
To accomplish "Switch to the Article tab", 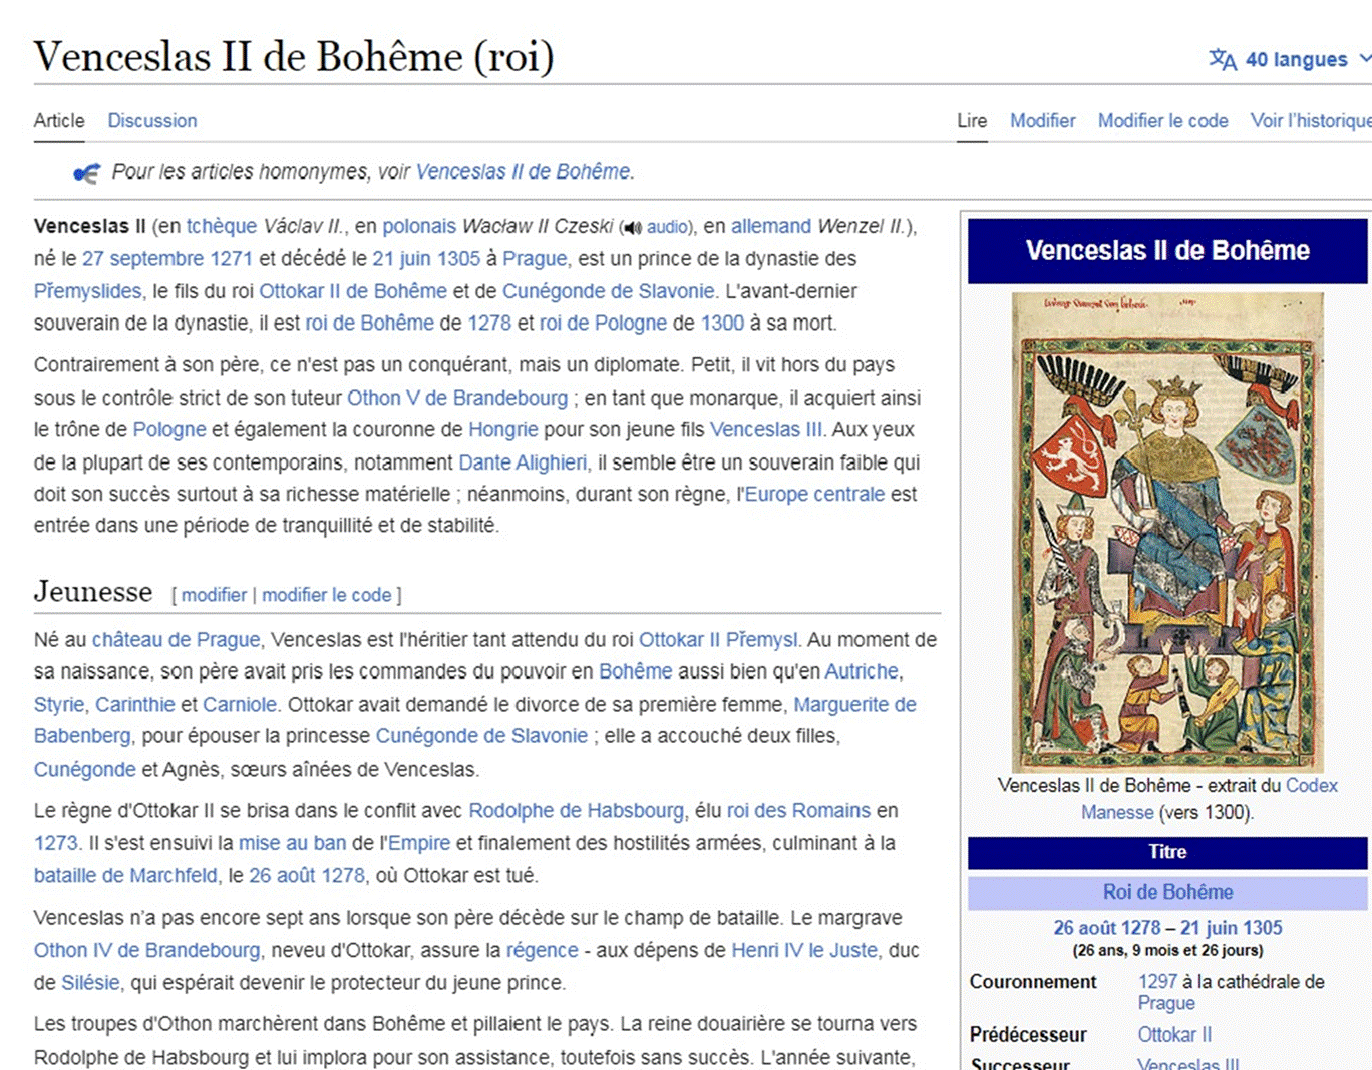I will [x=59, y=120].
